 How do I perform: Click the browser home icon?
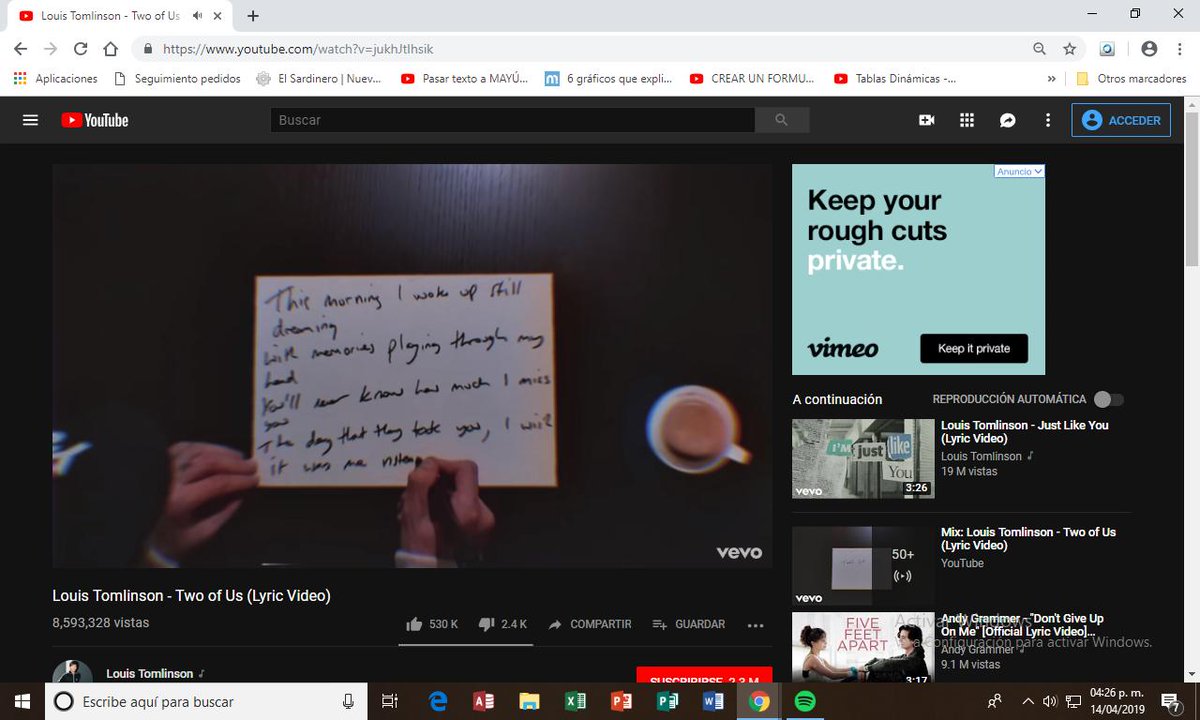pyautogui.click(x=111, y=49)
